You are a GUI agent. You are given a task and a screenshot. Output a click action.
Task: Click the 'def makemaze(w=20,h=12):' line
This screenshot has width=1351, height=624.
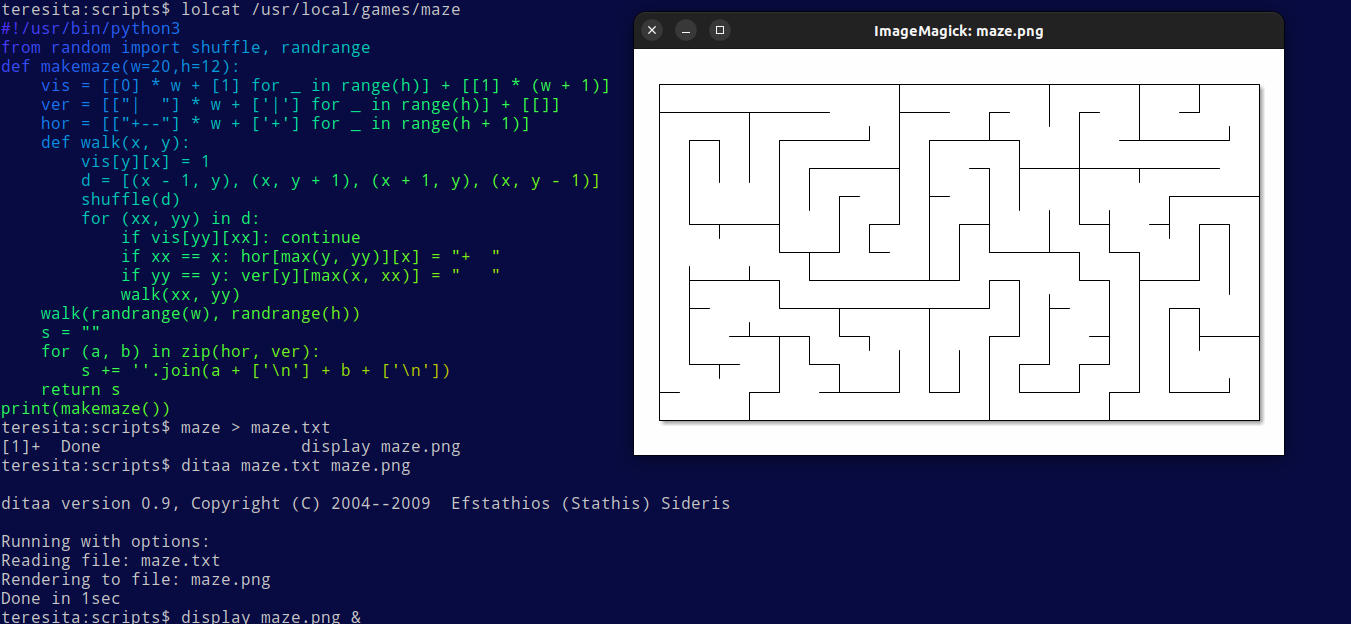(x=120, y=67)
